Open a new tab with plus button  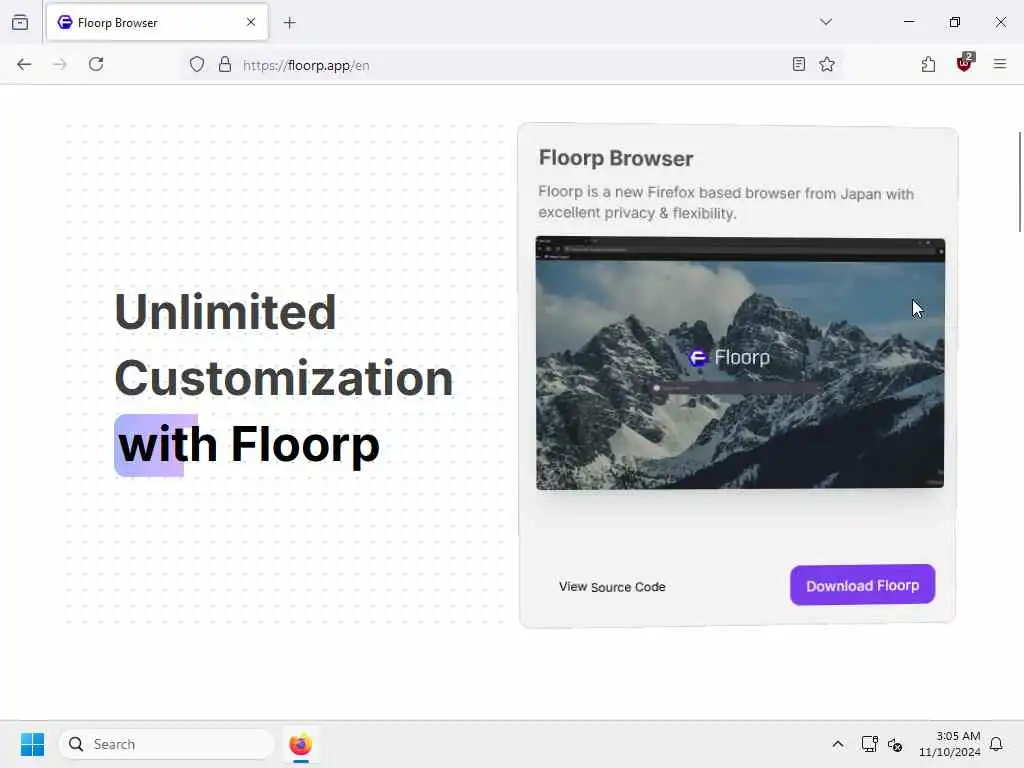click(289, 23)
